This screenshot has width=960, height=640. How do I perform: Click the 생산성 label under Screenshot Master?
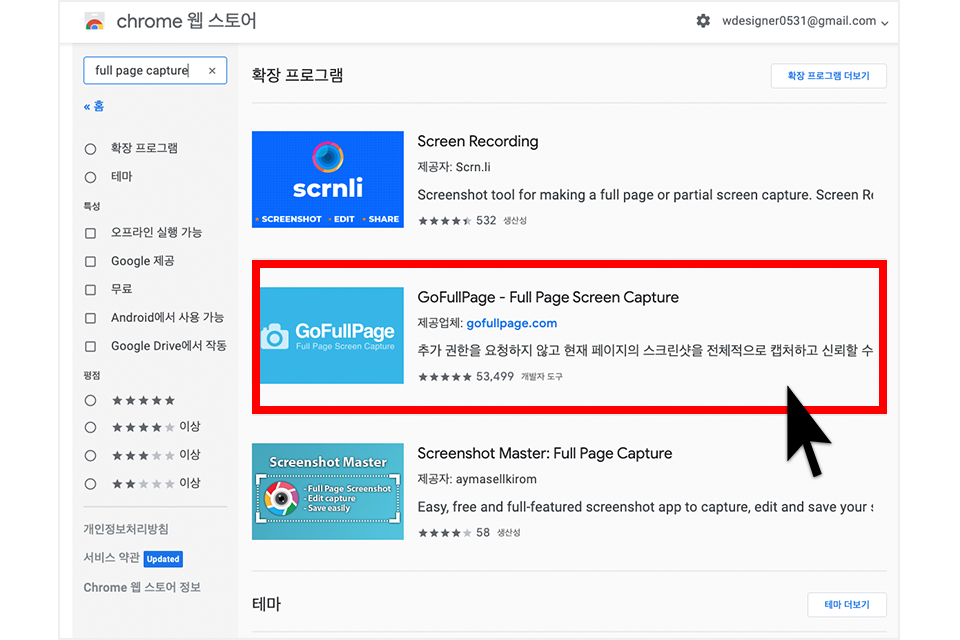[508, 533]
